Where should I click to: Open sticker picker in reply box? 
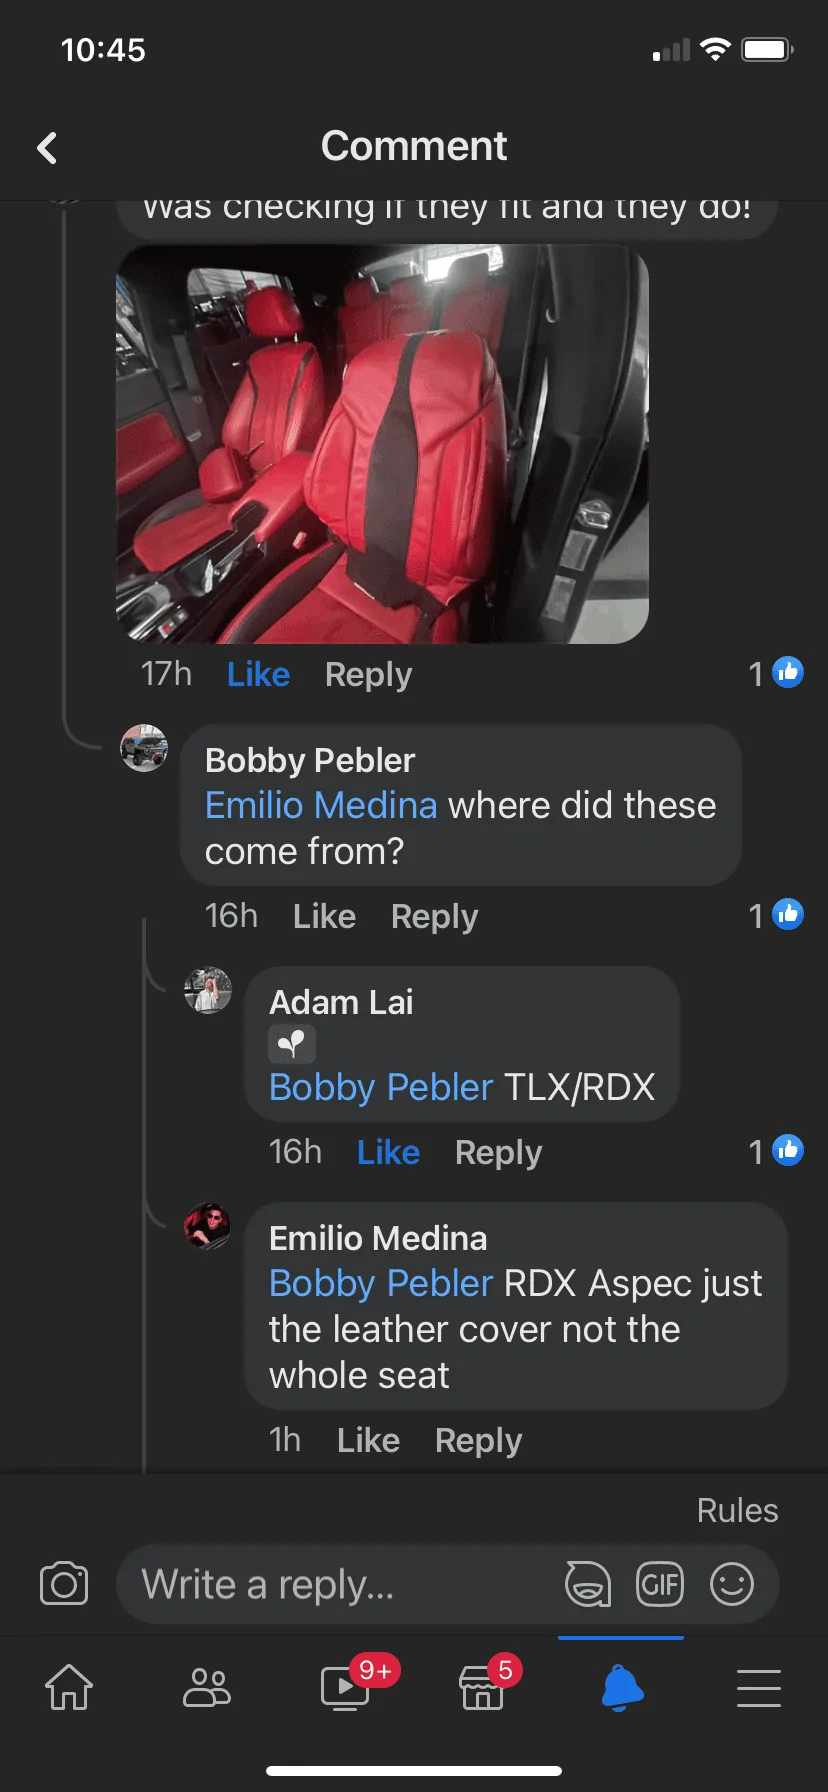(x=588, y=1584)
